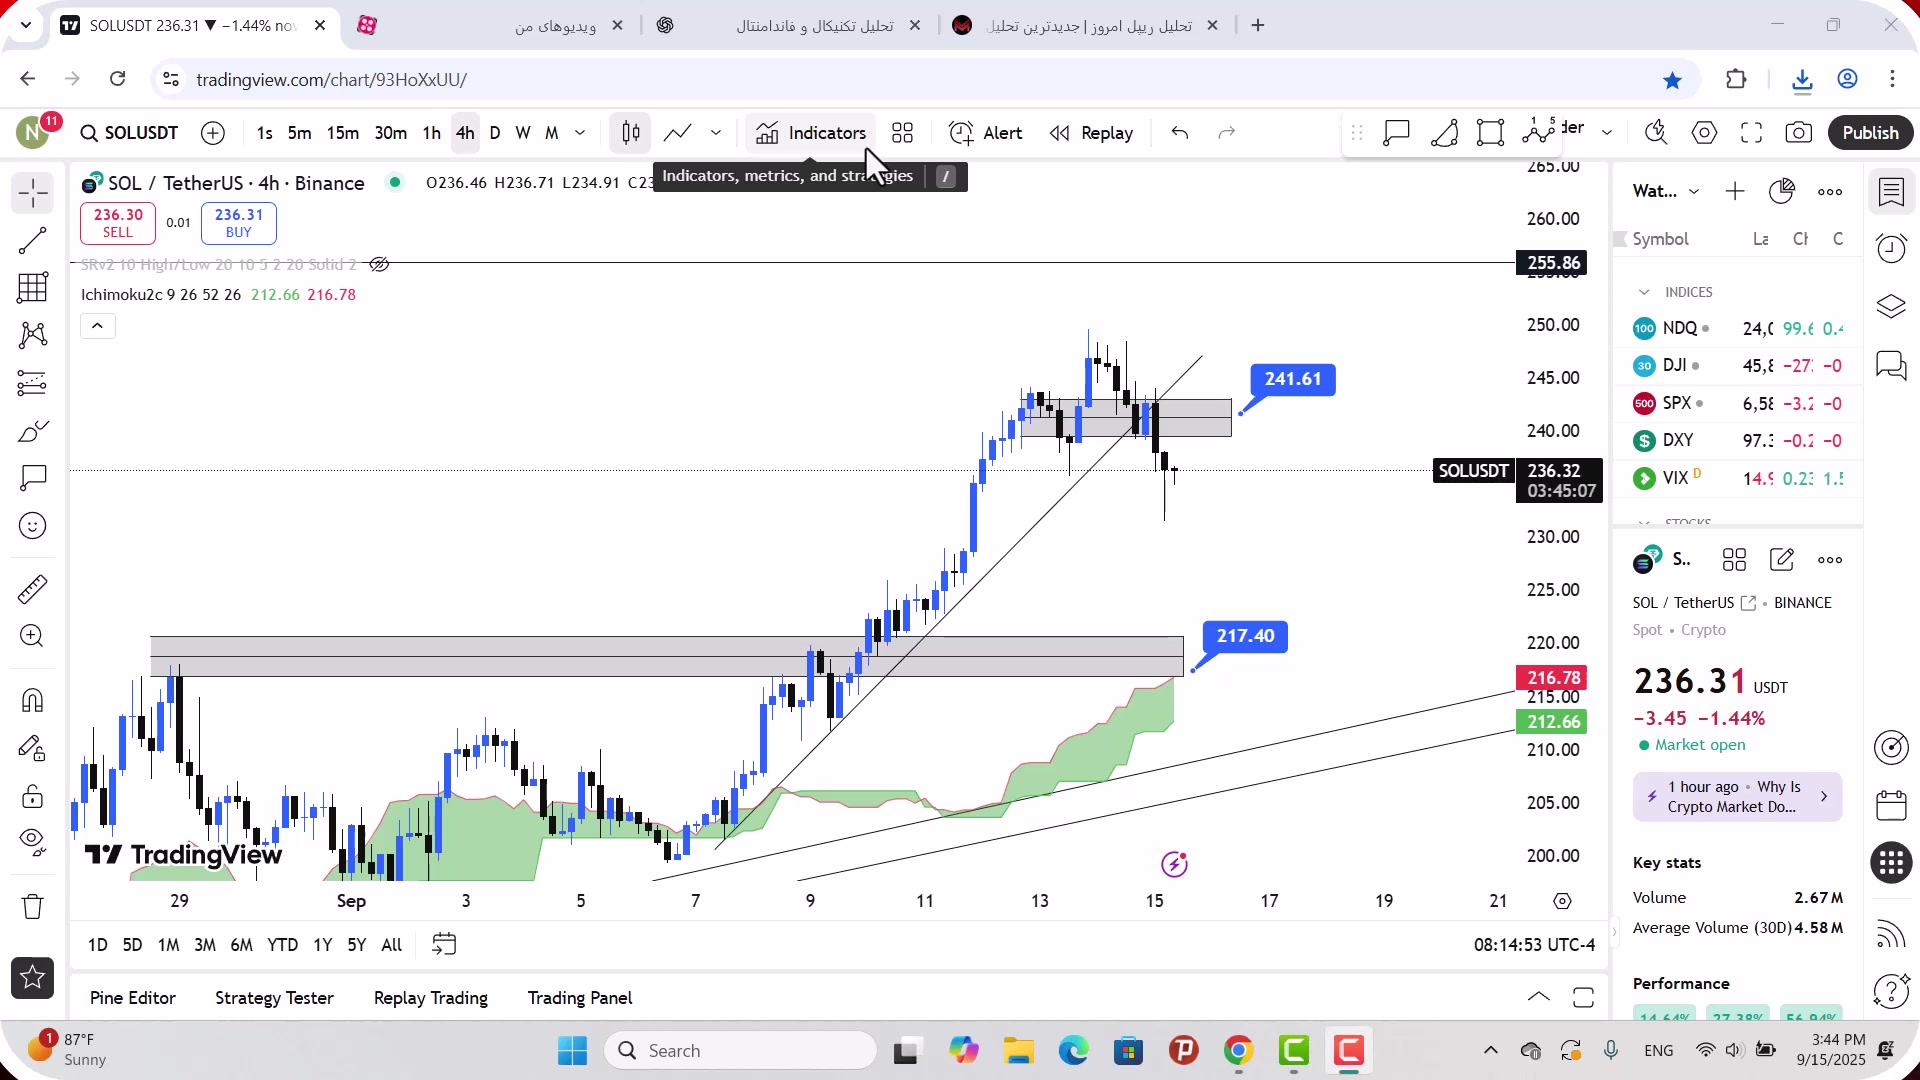Collapse the INDICES watchlist section

(x=1644, y=292)
